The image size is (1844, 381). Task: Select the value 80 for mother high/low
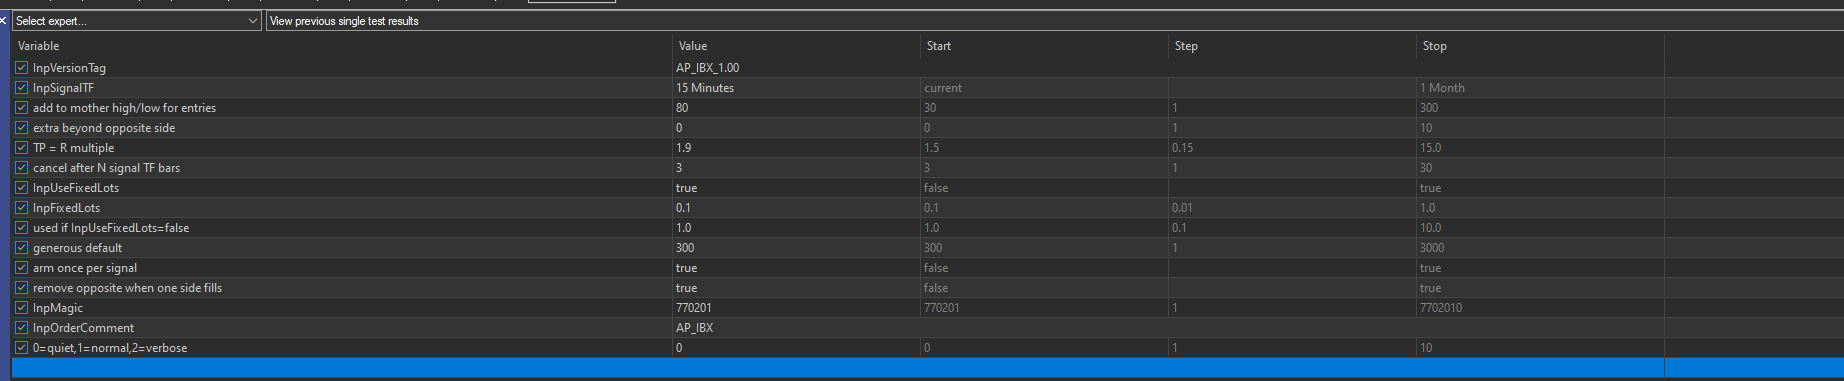[797, 108]
